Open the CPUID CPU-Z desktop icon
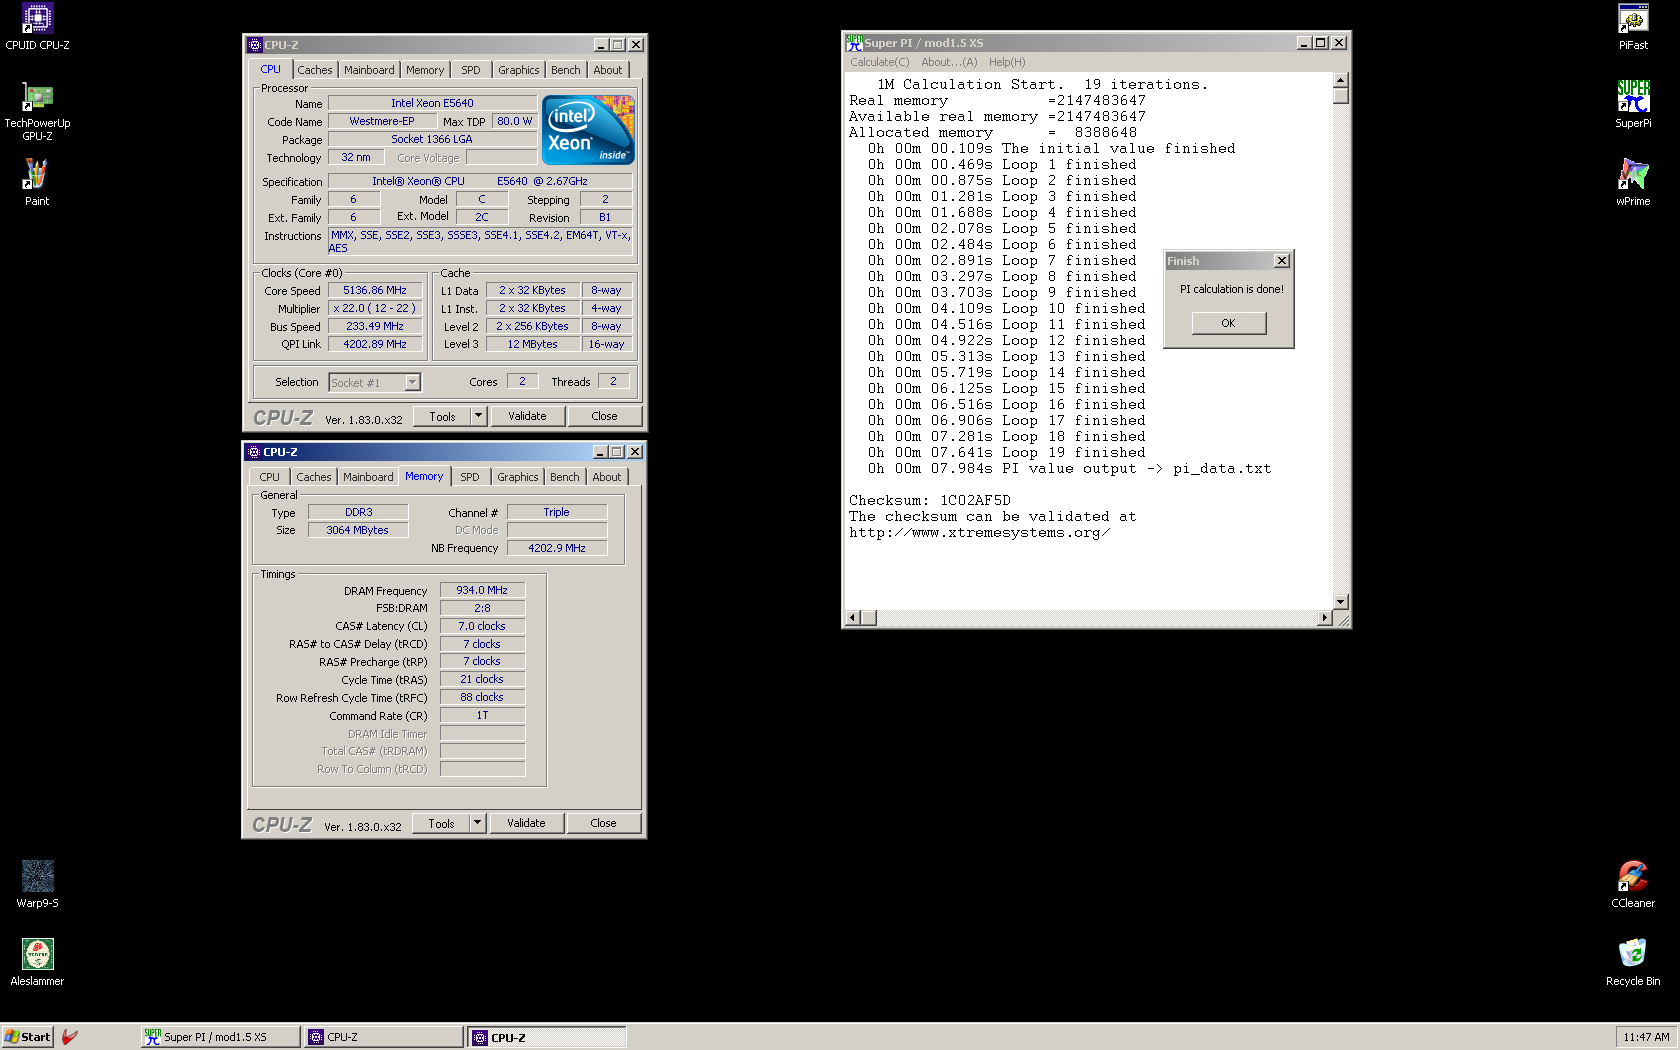 pyautogui.click(x=37, y=27)
